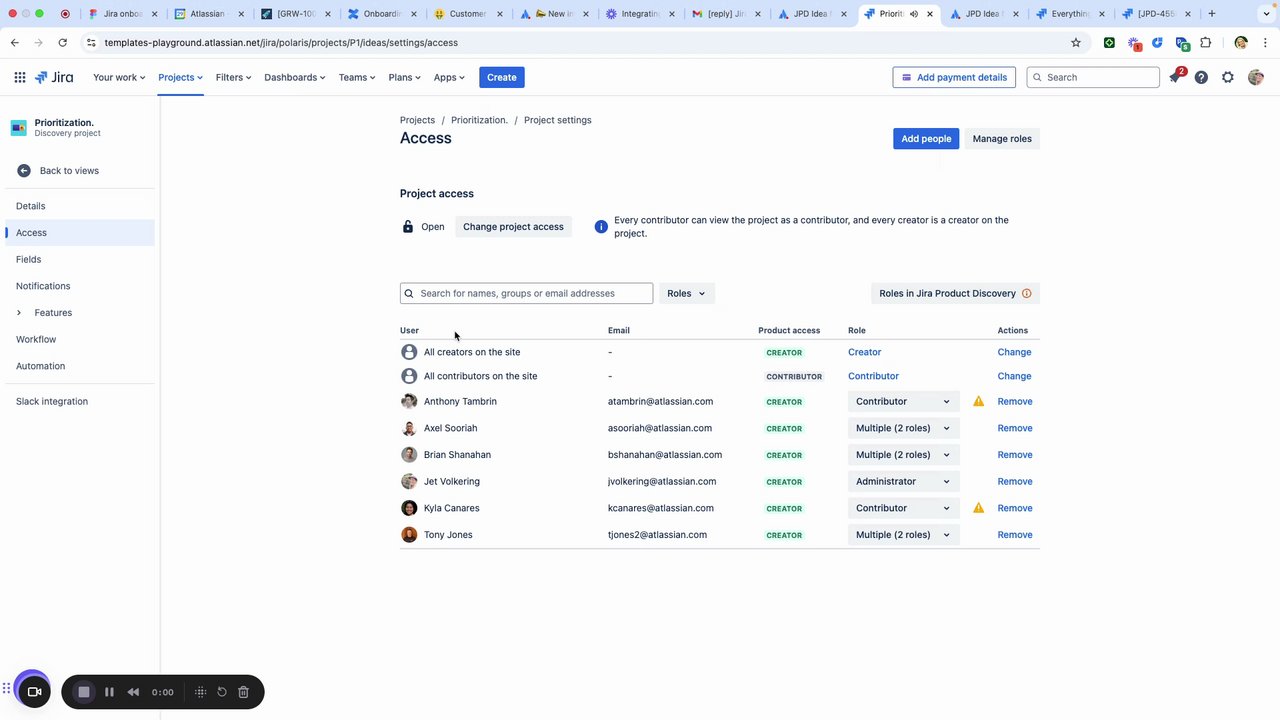Reload the page in the browser
The width and height of the screenshot is (1280, 720).
click(62, 43)
